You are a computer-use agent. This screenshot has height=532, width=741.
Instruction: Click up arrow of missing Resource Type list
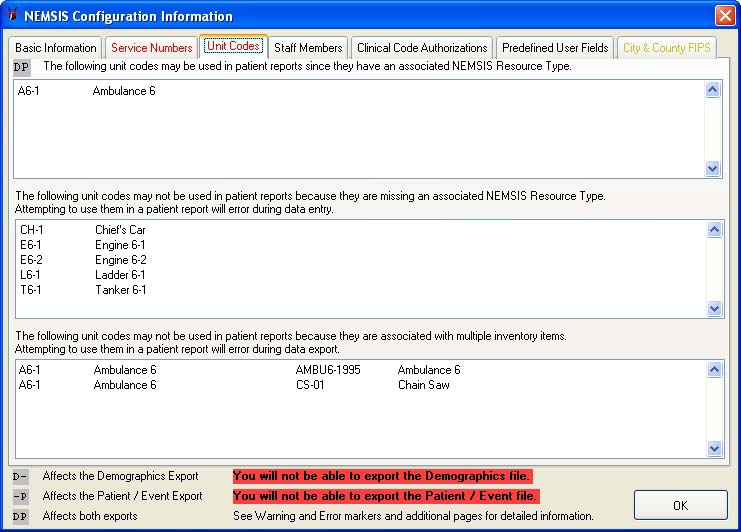(x=715, y=230)
